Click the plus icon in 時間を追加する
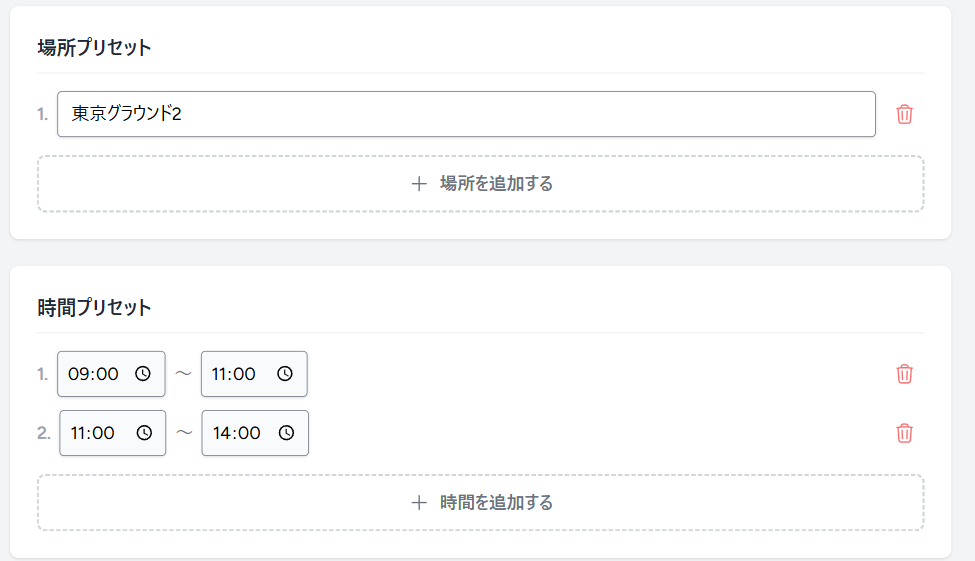The height and width of the screenshot is (561, 975). coord(419,502)
